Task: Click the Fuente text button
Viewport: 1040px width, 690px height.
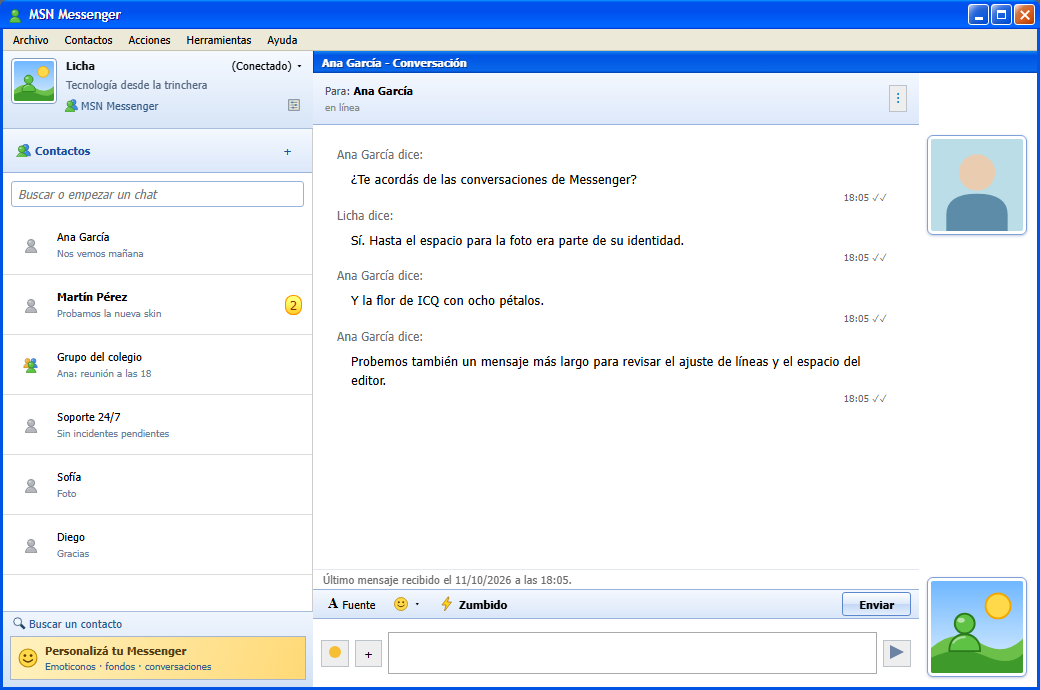Action: coord(359,604)
